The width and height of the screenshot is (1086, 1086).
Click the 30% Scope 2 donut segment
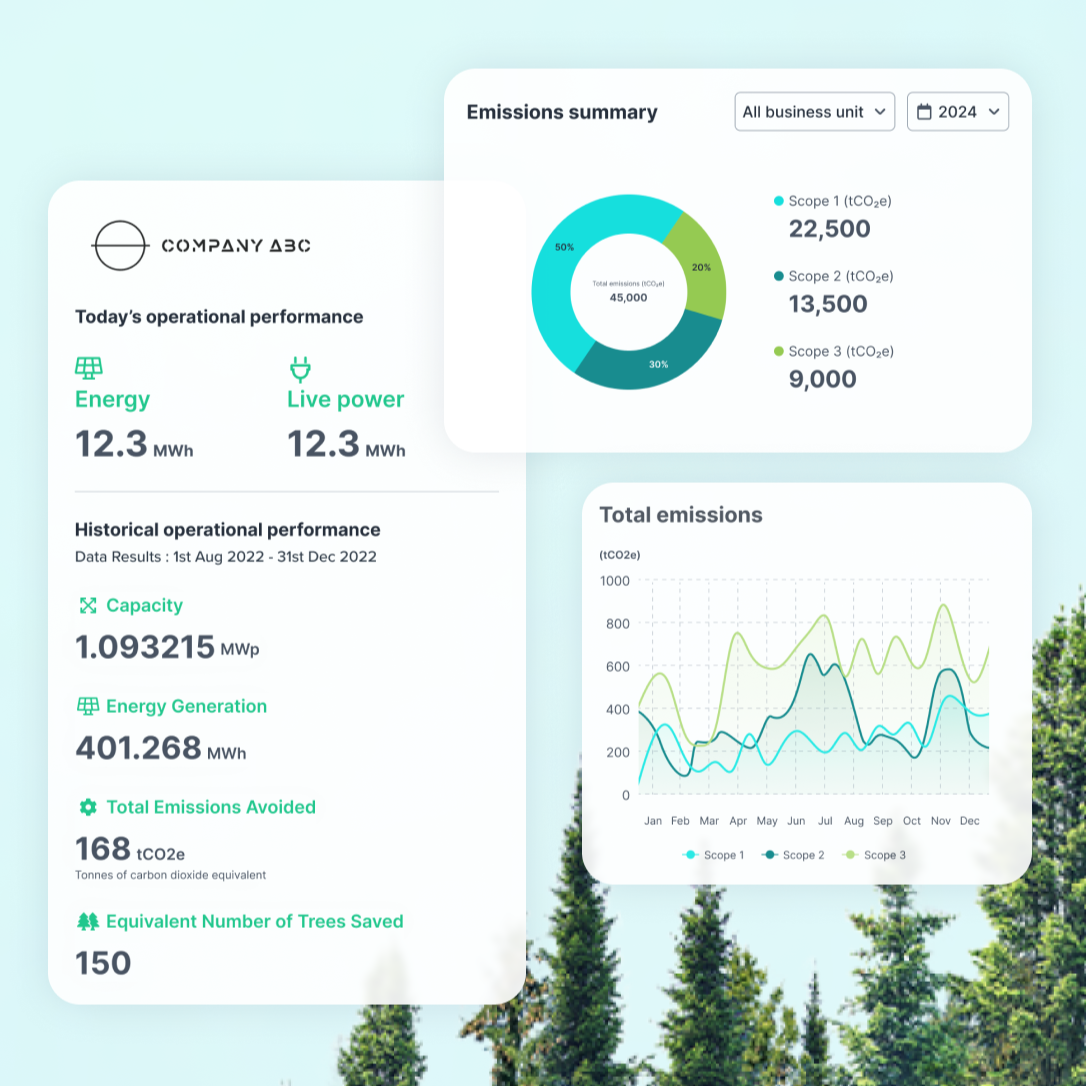(658, 364)
